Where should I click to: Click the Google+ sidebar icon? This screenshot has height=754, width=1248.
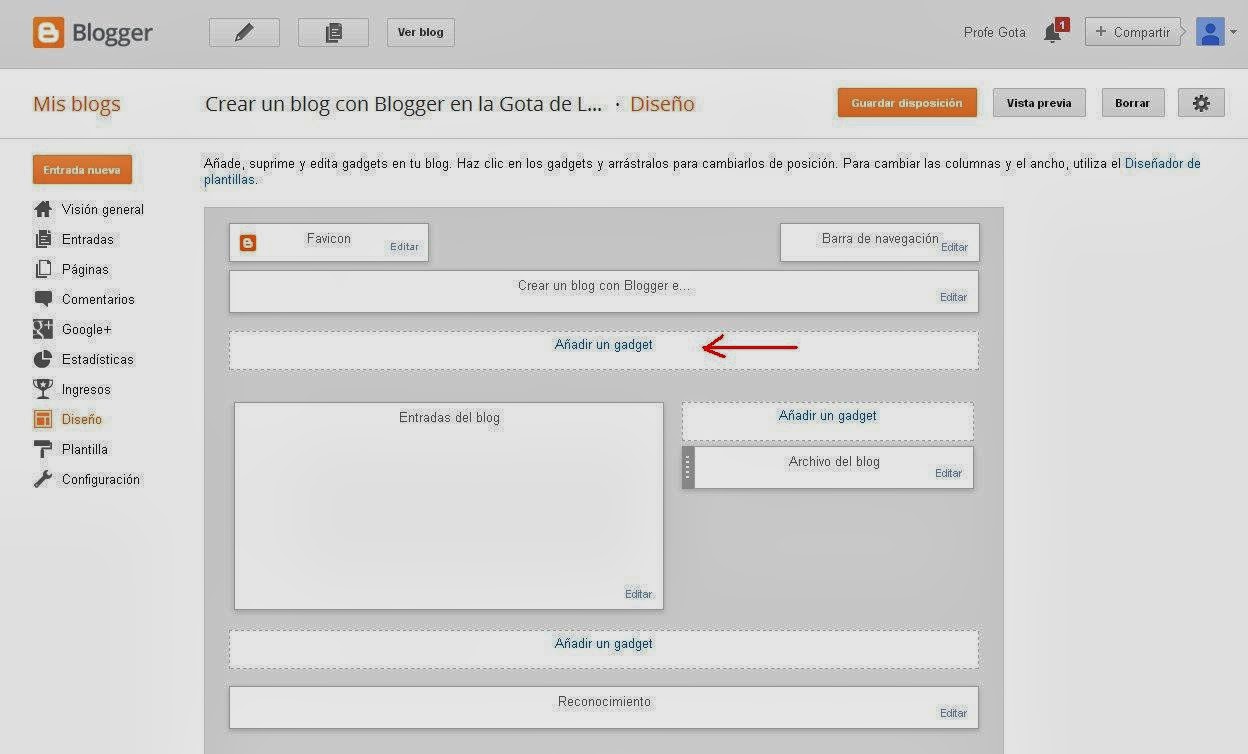click(43, 329)
